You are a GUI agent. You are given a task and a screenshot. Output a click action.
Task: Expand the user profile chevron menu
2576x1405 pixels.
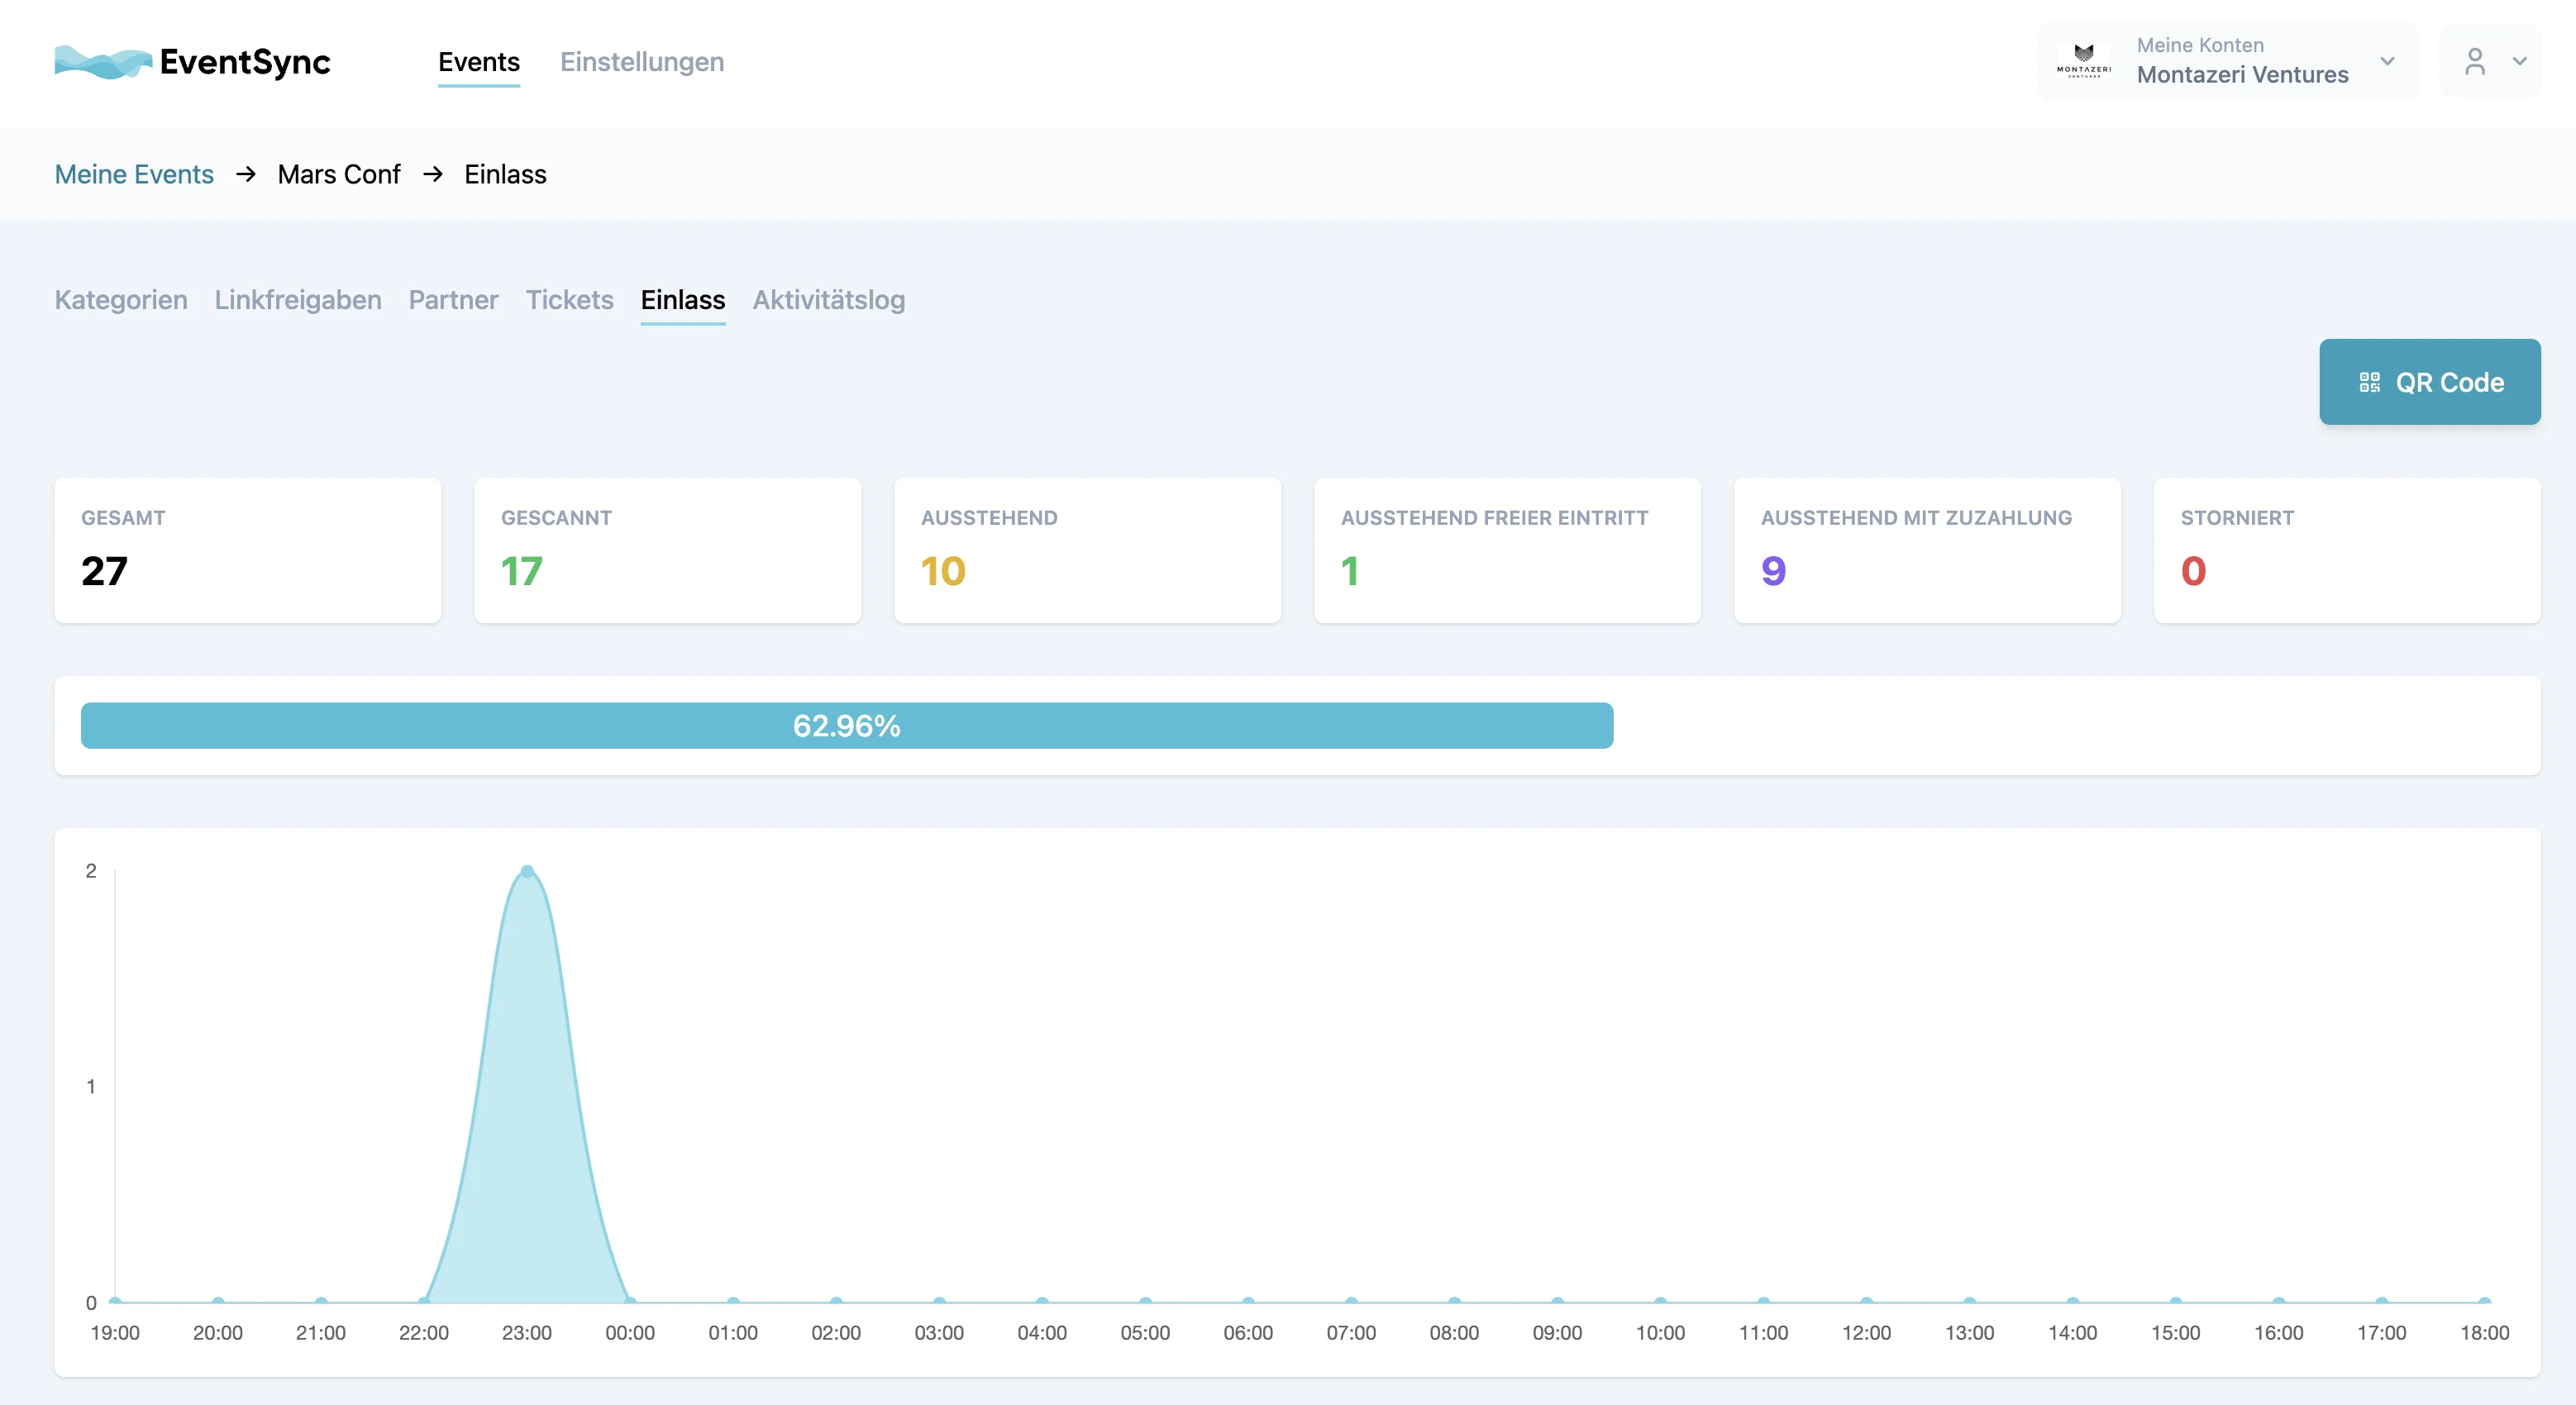(2520, 62)
